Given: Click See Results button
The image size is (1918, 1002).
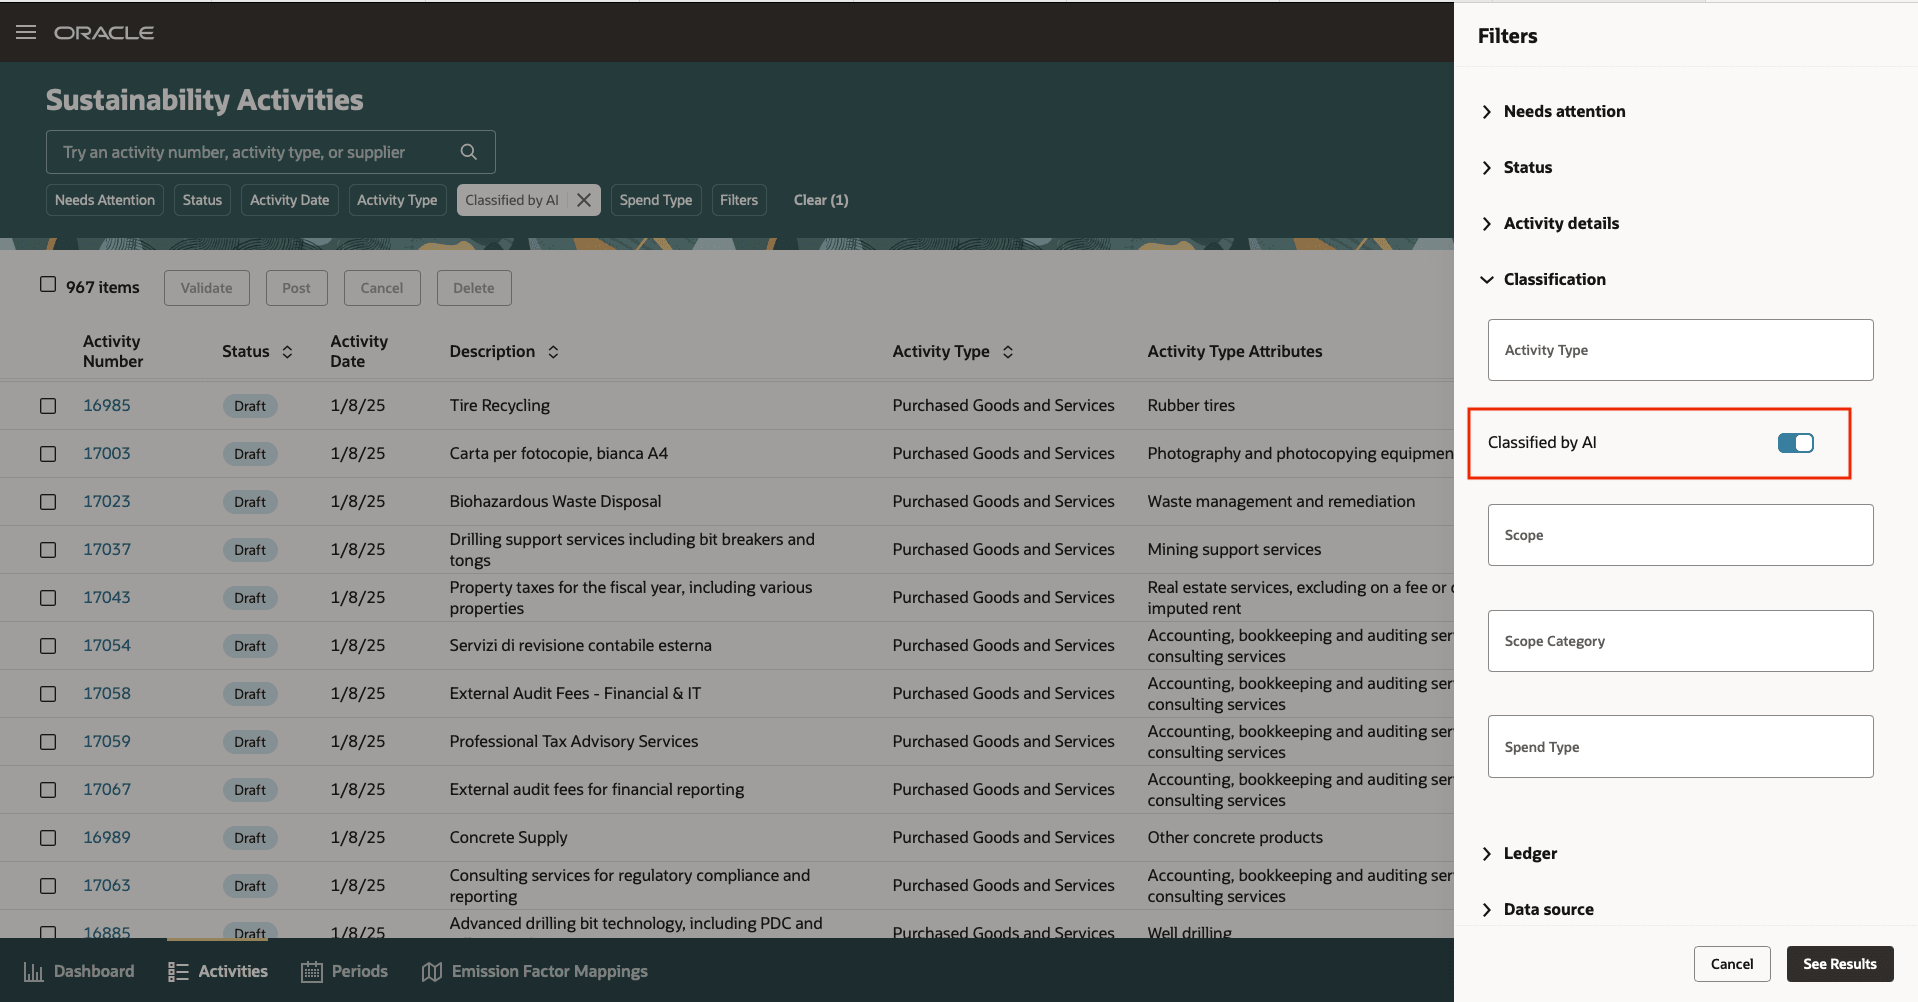Looking at the screenshot, I should 1840,964.
